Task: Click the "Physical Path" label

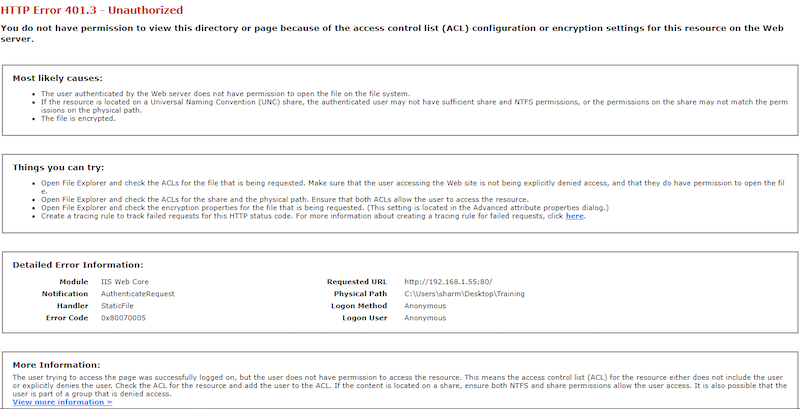Action: pos(361,294)
